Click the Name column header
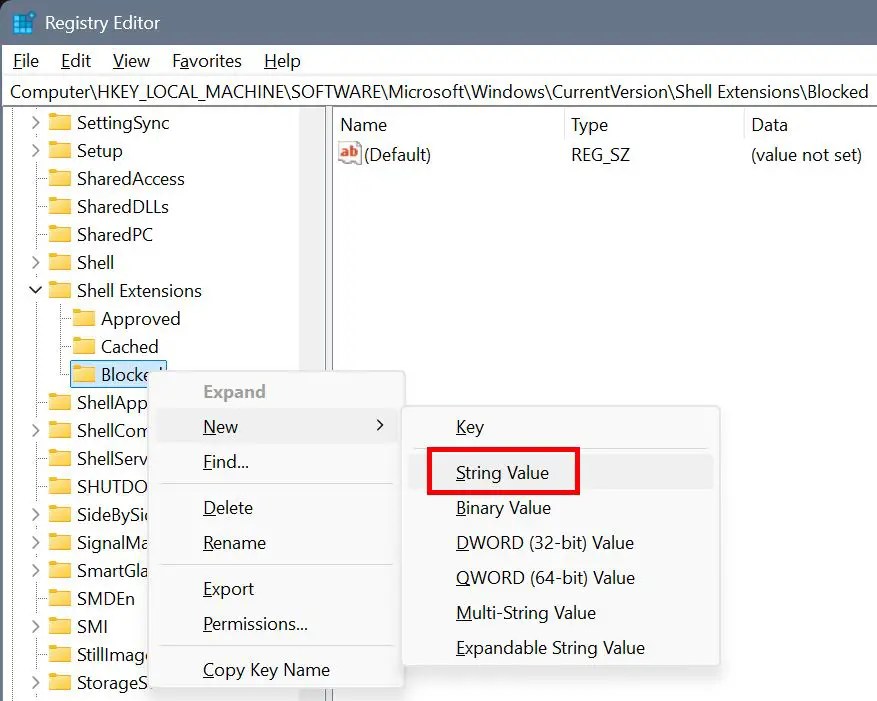Image resolution: width=877 pixels, height=701 pixels. coord(450,125)
